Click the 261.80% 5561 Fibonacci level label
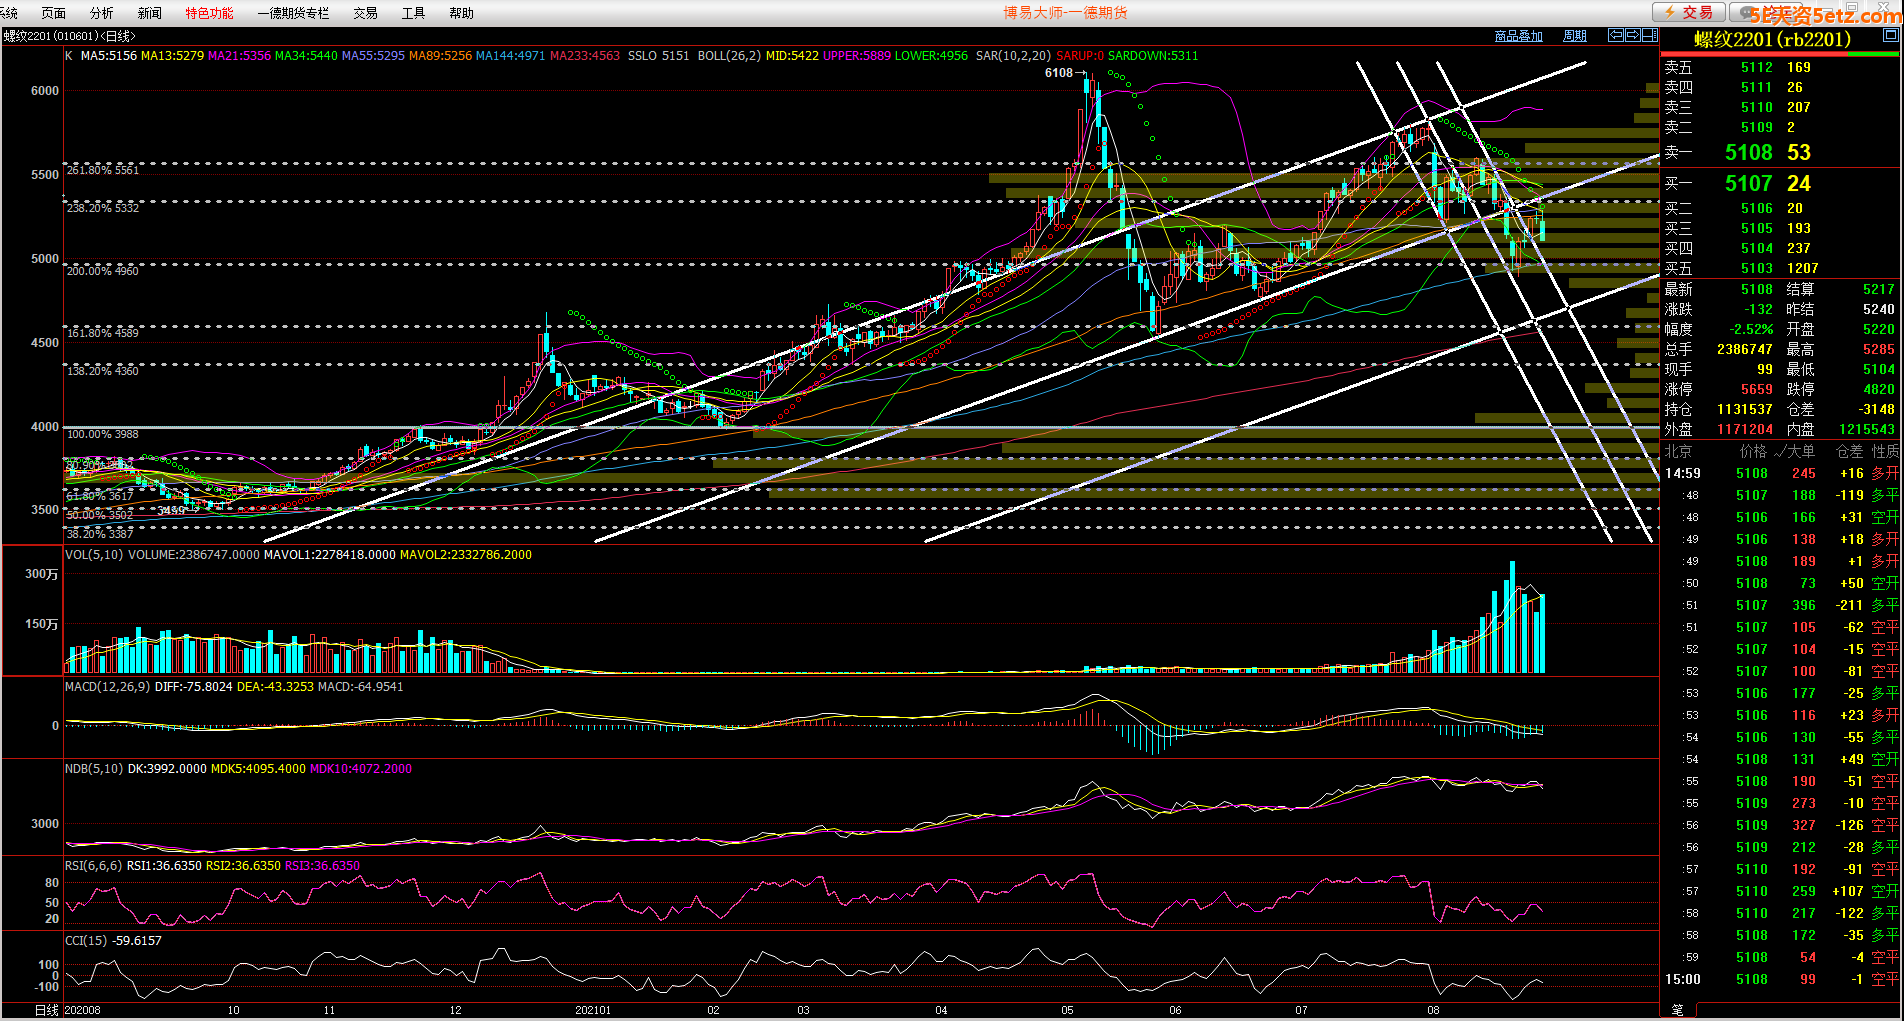 tap(103, 171)
